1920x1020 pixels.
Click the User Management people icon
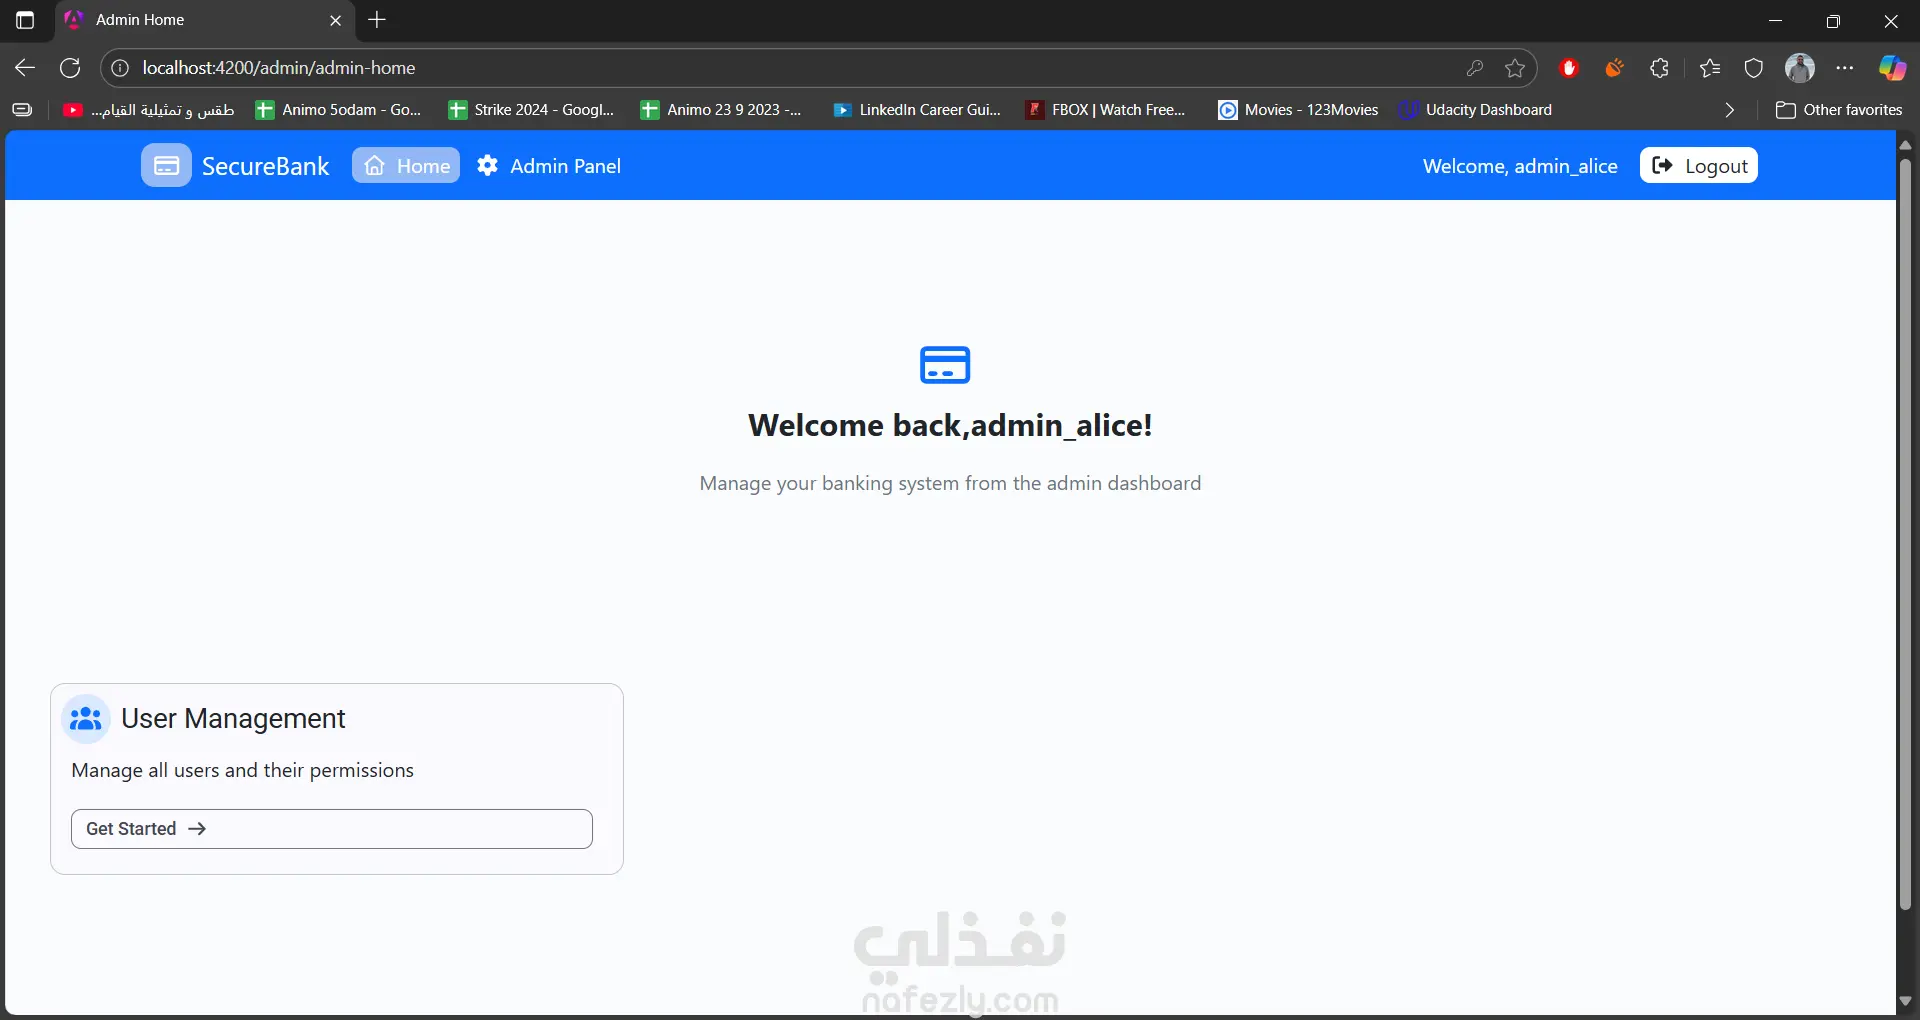[86, 719]
